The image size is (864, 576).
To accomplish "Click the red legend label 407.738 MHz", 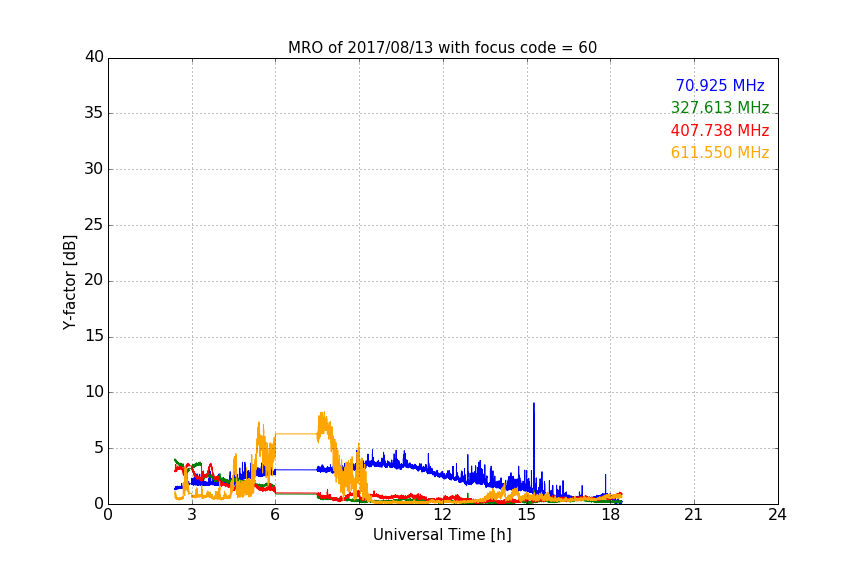I will (720, 130).
